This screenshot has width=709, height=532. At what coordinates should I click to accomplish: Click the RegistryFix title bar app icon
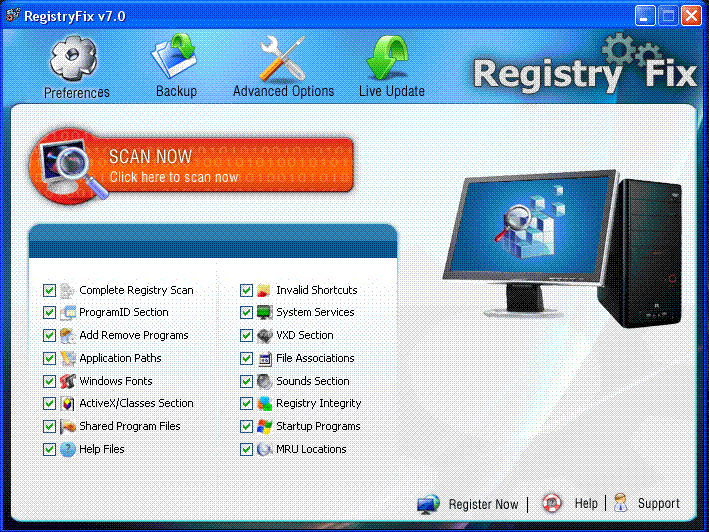(13, 15)
